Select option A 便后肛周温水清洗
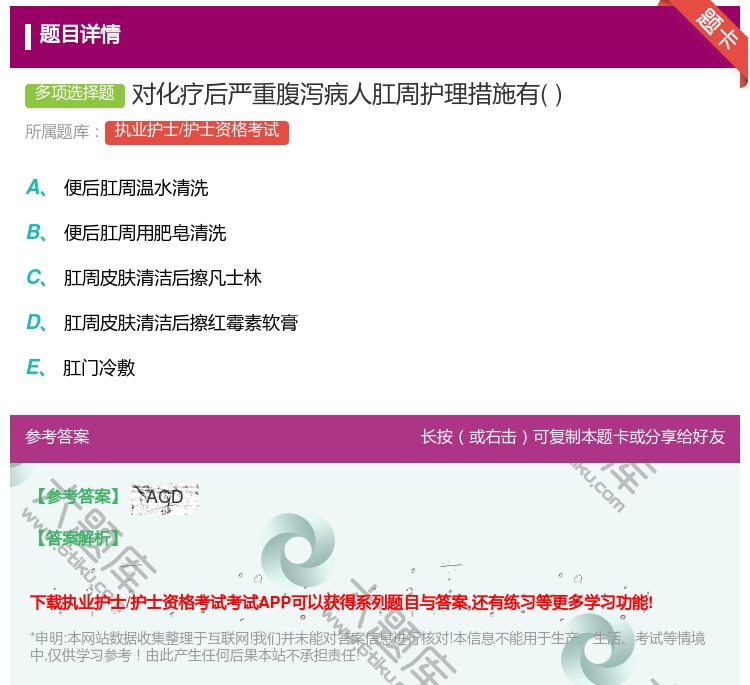Viewport: 750px width, 685px height. 136,188
